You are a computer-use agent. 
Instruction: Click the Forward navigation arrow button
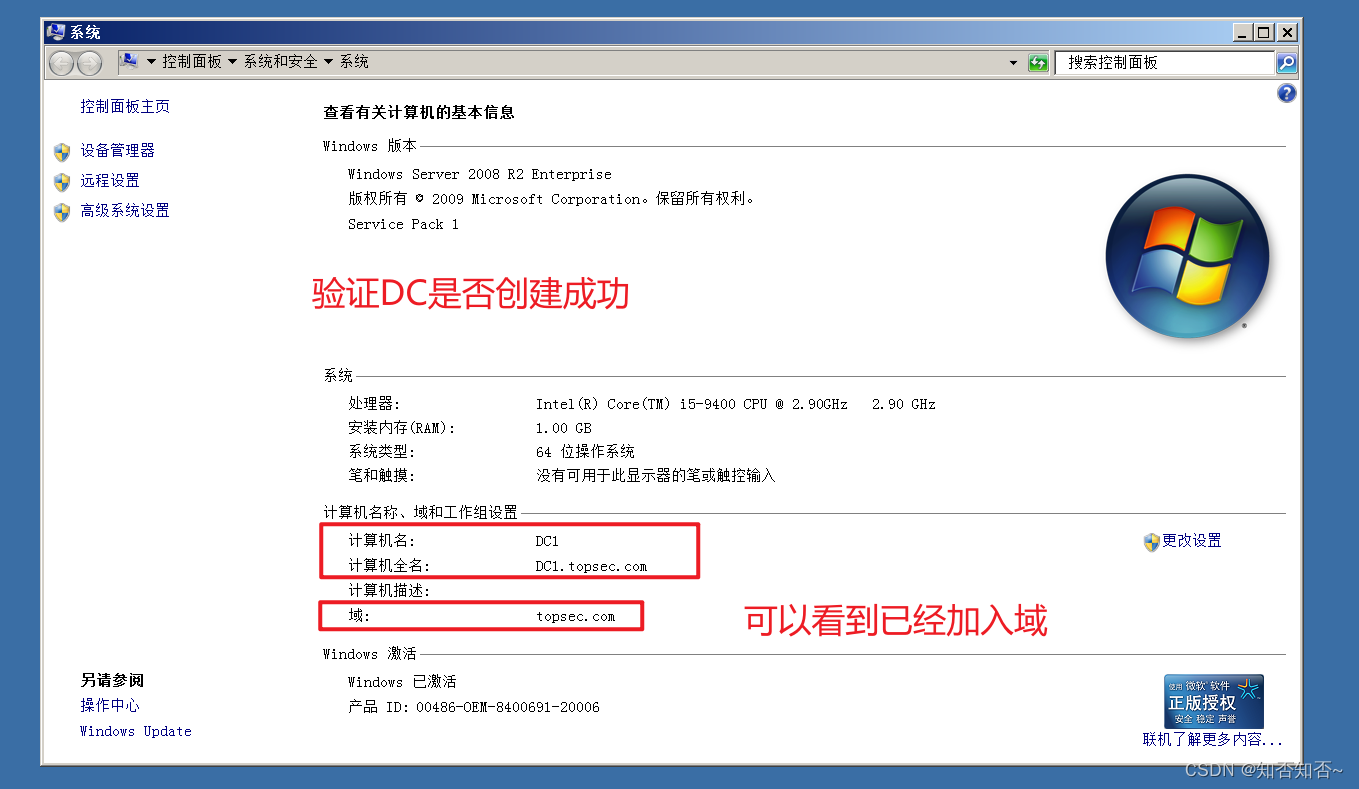(90, 63)
